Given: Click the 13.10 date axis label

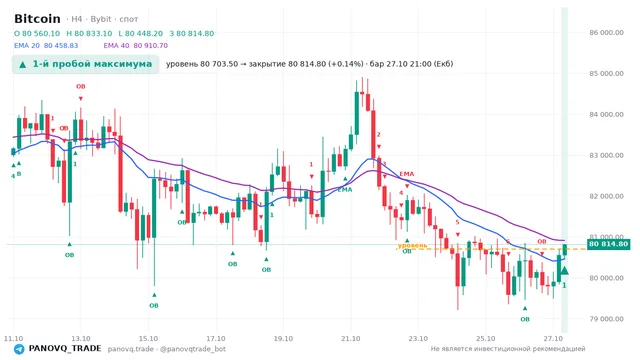Looking at the screenshot, I should pos(81,339).
